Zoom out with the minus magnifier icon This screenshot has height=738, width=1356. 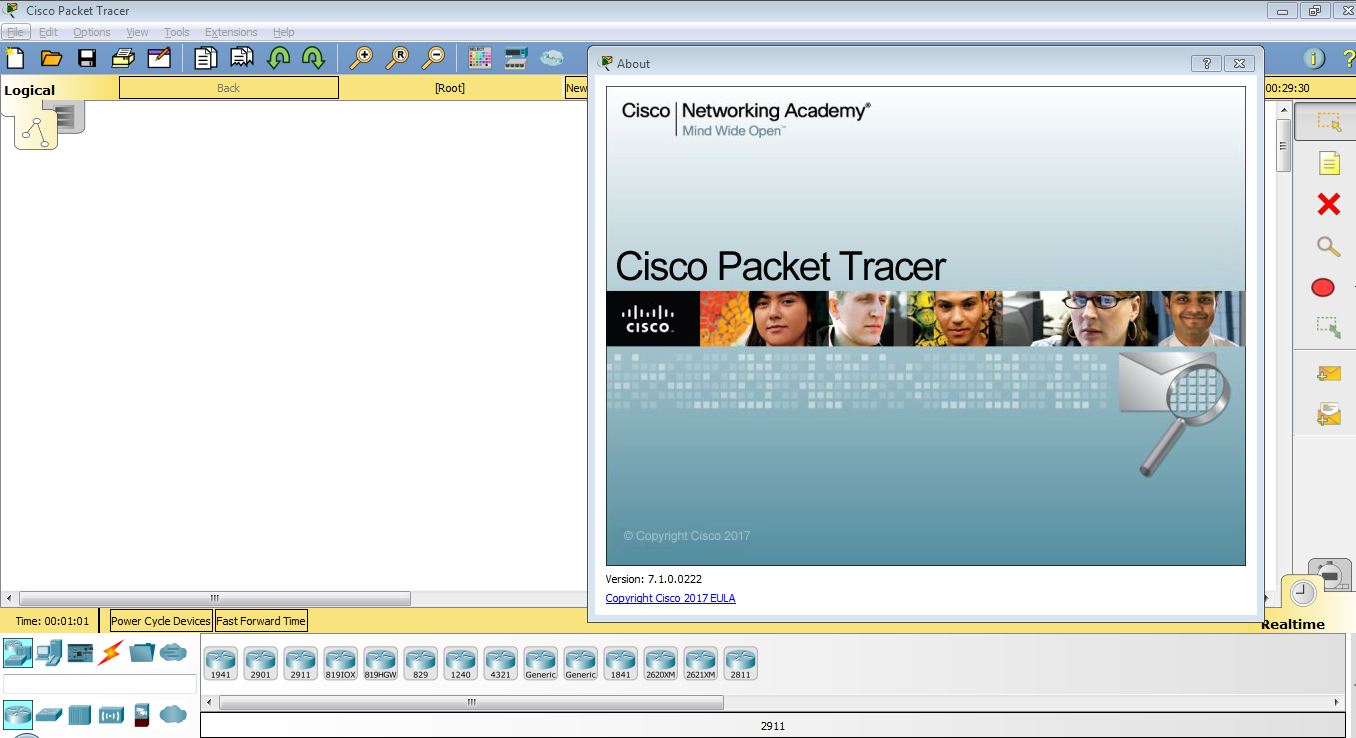point(433,57)
